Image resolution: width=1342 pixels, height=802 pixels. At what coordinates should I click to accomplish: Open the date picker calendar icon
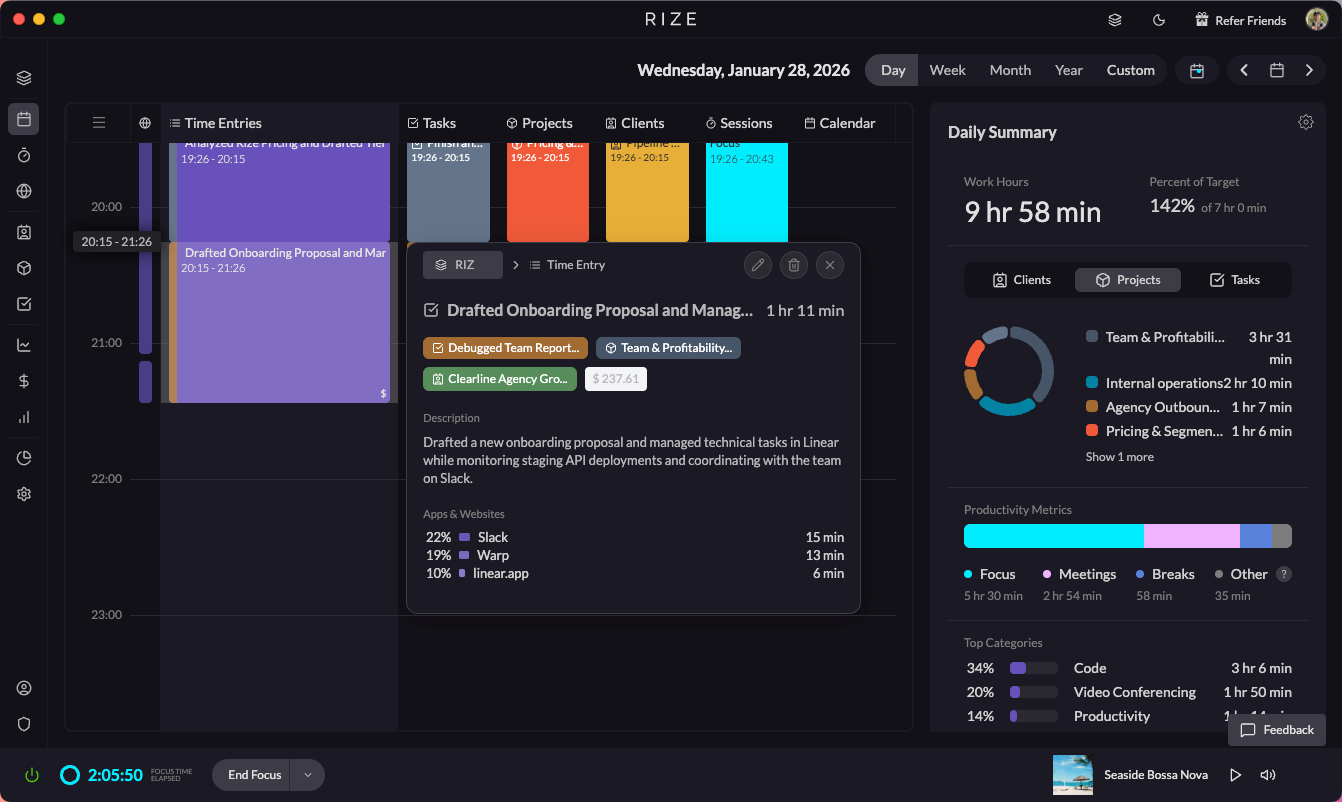(1196, 70)
